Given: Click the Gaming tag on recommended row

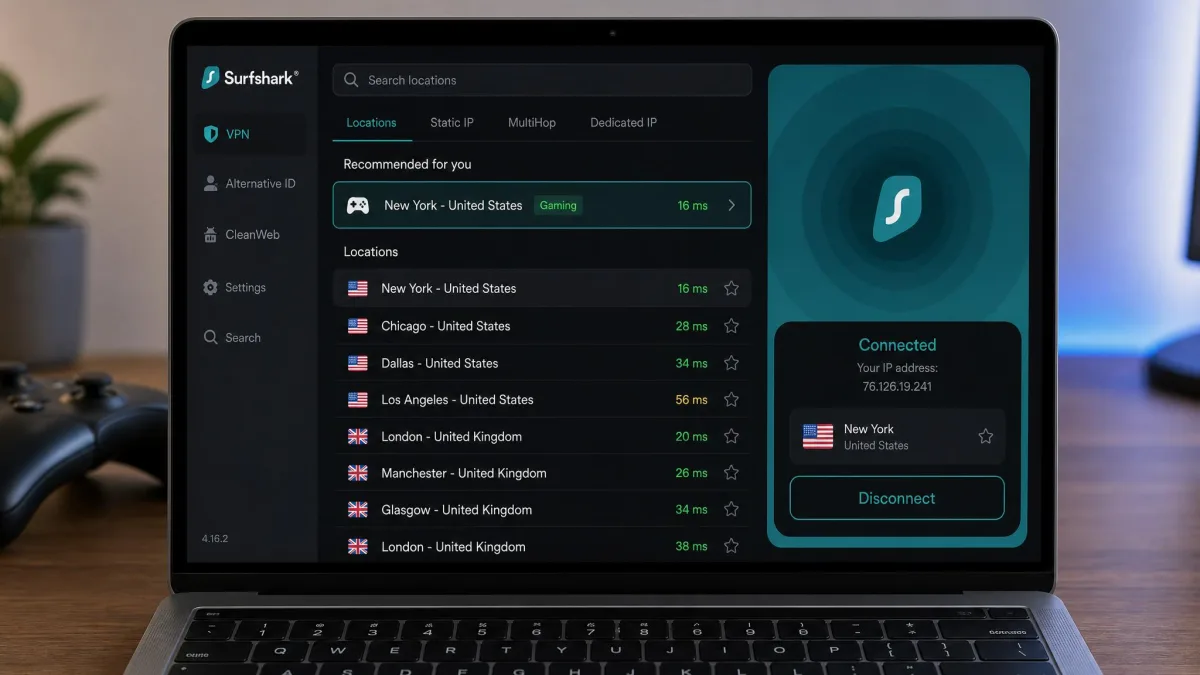Looking at the screenshot, I should point(558,205).
